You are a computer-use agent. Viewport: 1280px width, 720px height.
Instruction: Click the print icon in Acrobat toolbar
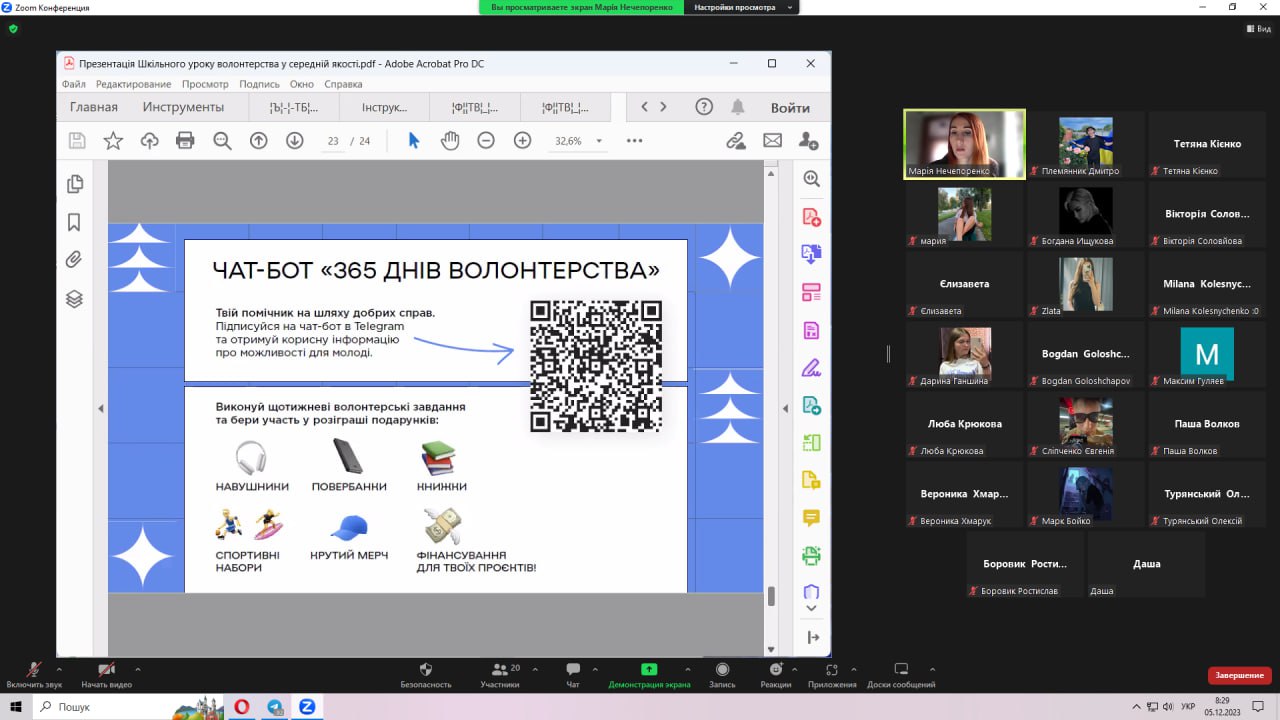coord(185,141)
